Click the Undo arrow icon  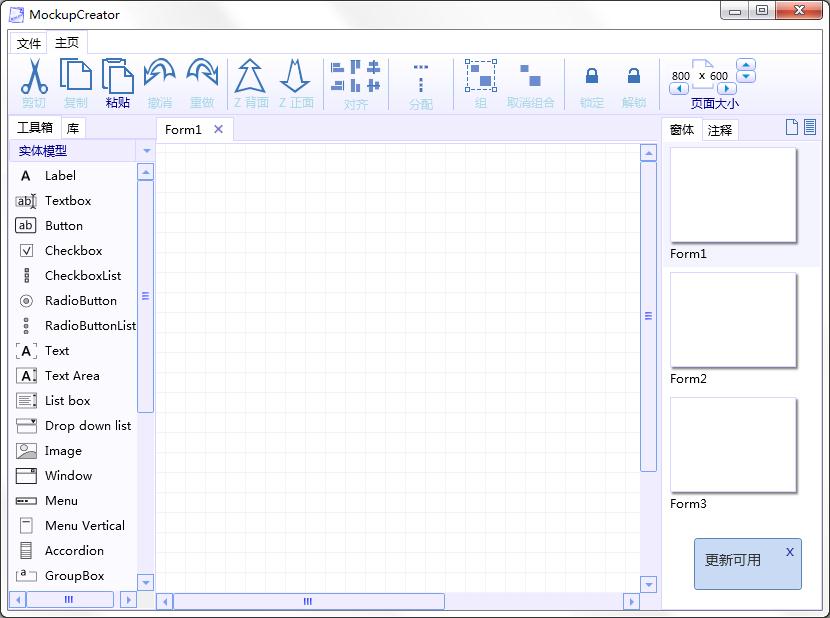coord(159,75)
